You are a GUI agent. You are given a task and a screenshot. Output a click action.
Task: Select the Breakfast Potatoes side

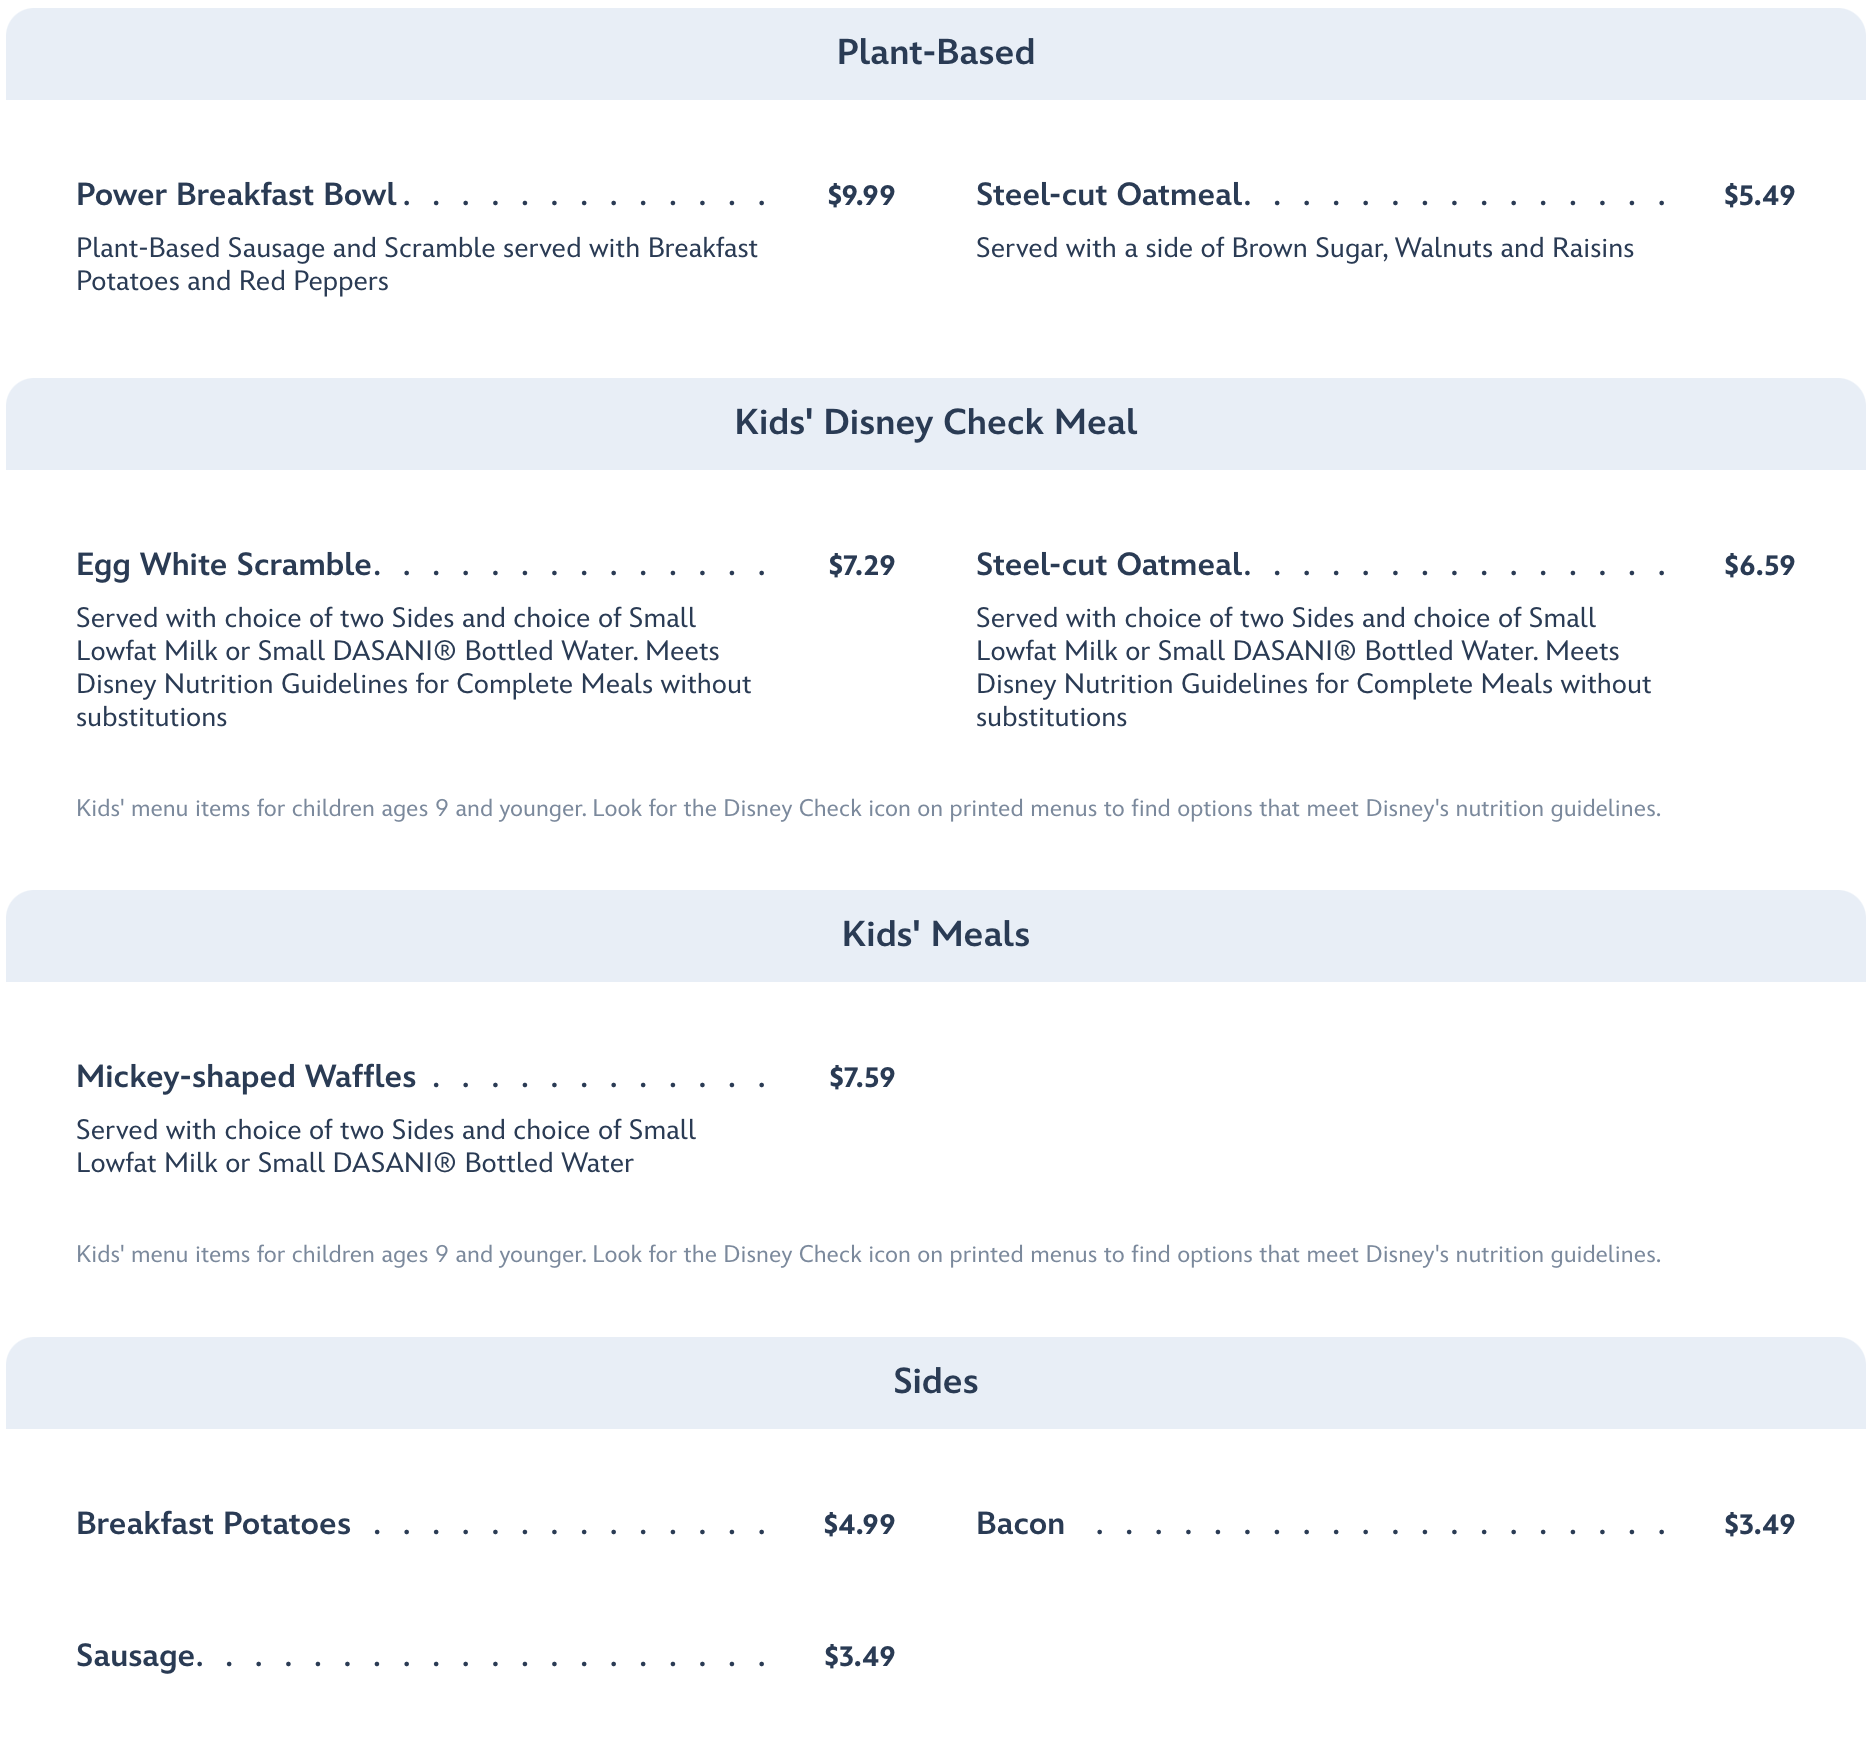click(x=214, y=1524)
